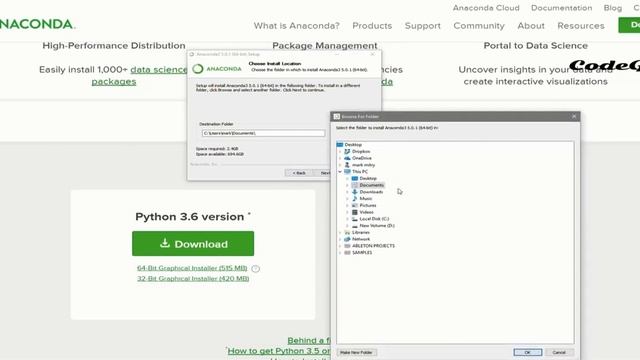Expand the Dropbox tree node
640x360 pixels.
(340, 151)
